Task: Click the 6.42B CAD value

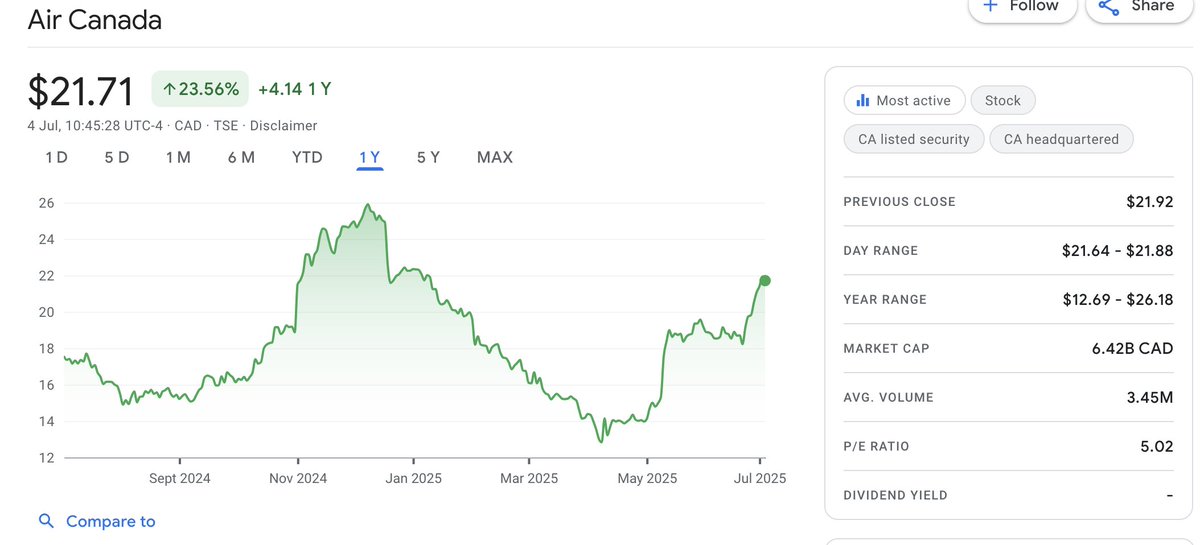Action: pos(1132,349)
